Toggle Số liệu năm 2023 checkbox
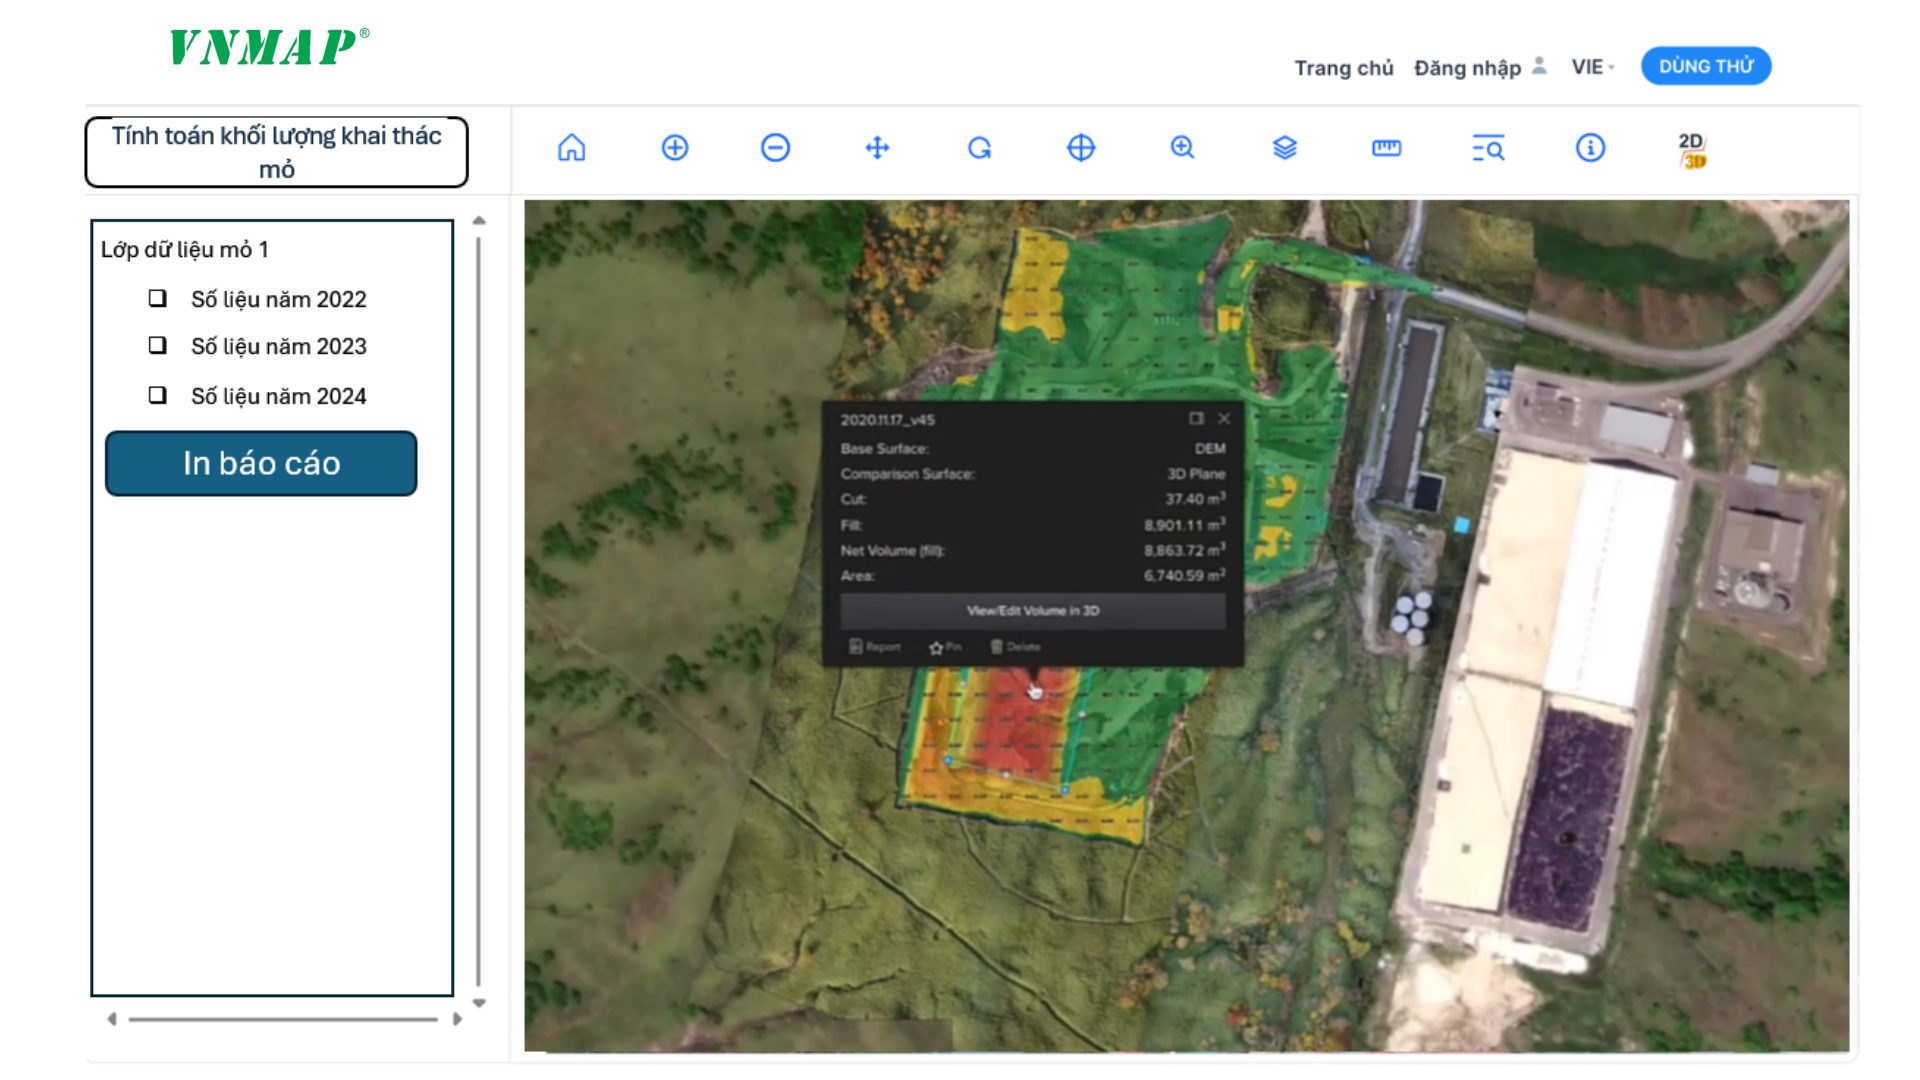Screen dimensions: 1920x1080 (158, 345)
